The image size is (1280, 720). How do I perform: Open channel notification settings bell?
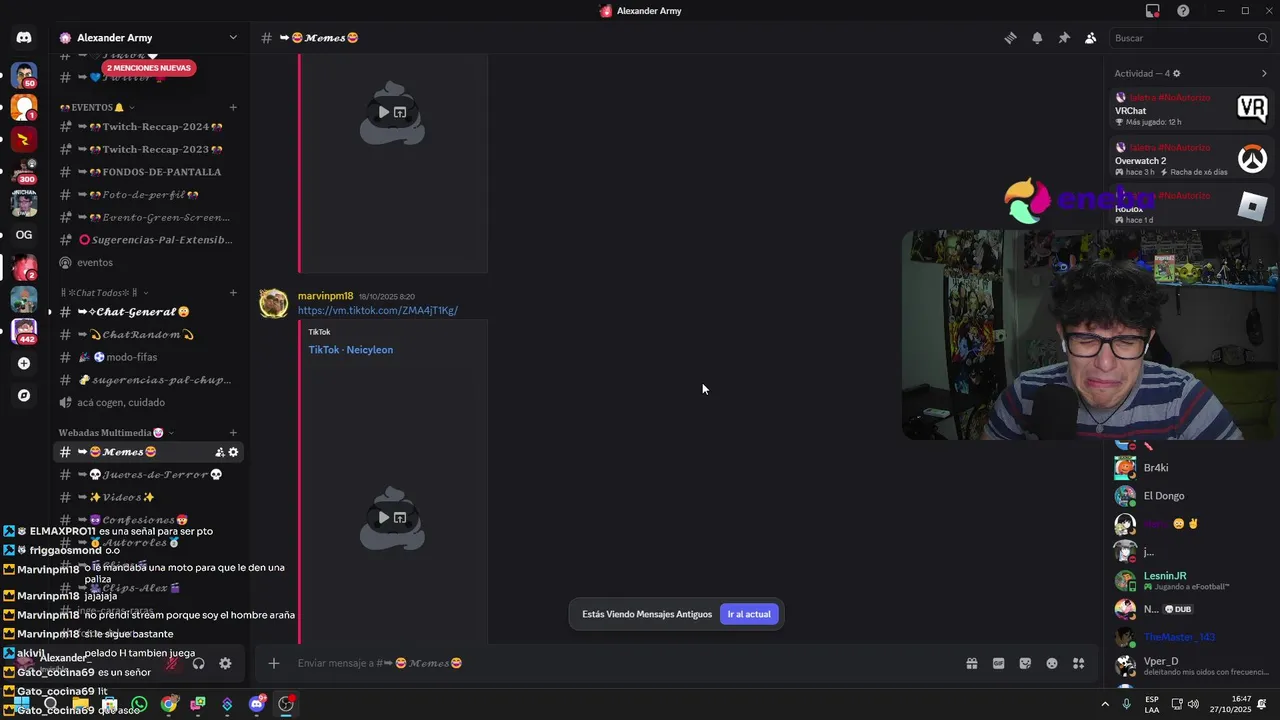pyautogui.click(x=1037, y=38)
